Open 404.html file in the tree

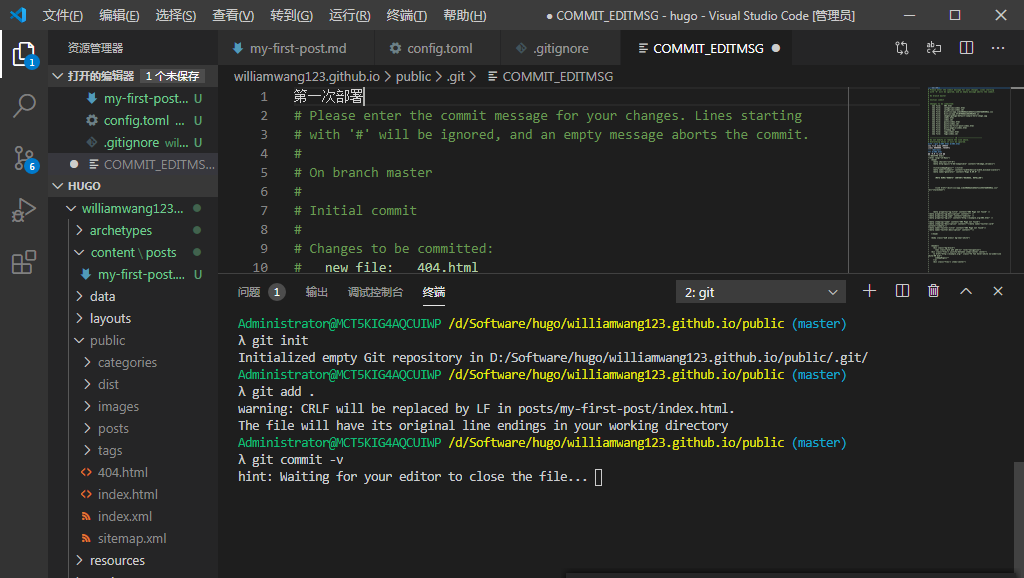[123, 472]
